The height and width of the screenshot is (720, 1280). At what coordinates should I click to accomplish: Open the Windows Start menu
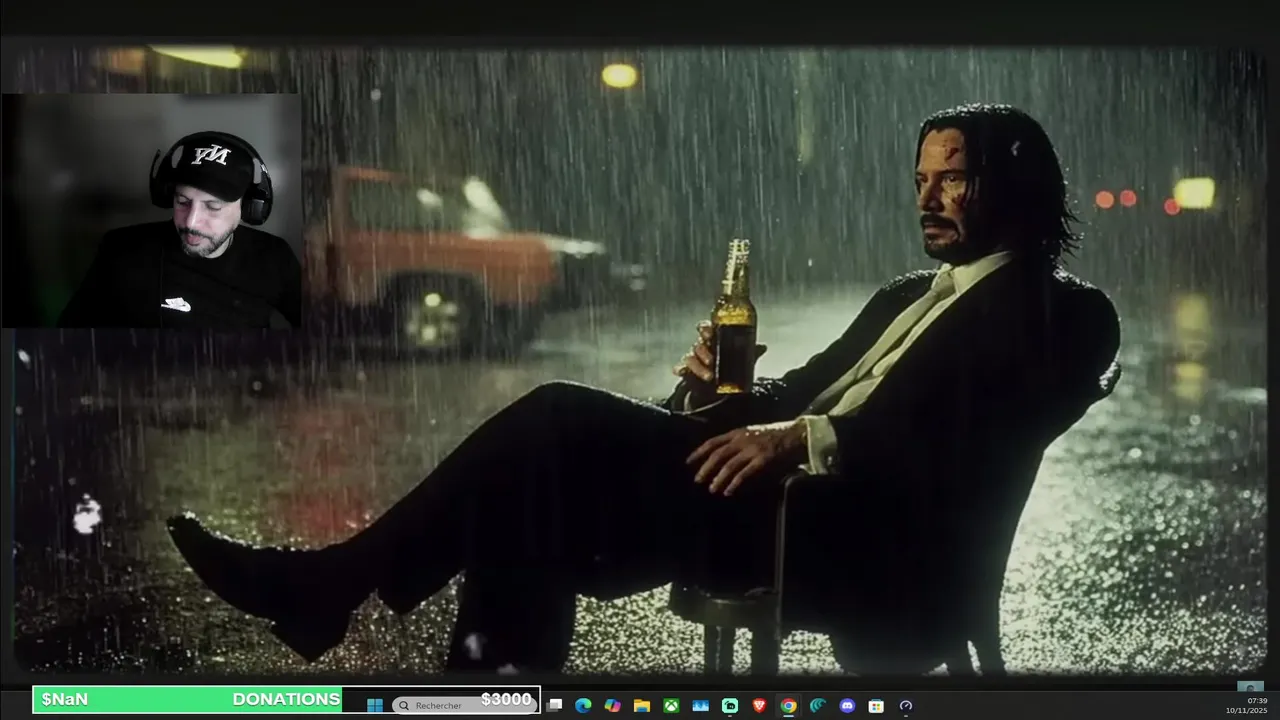click(375, 705)
